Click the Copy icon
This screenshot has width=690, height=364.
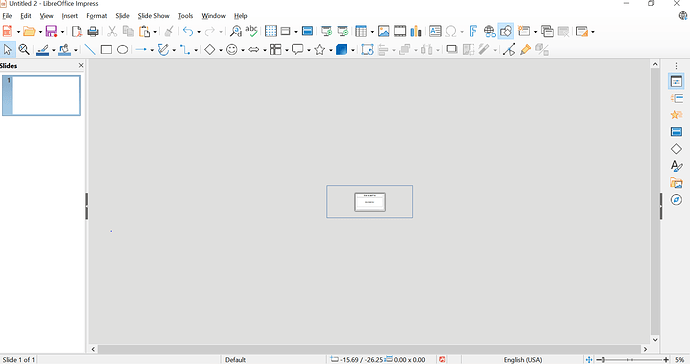(x=128, y=31)
